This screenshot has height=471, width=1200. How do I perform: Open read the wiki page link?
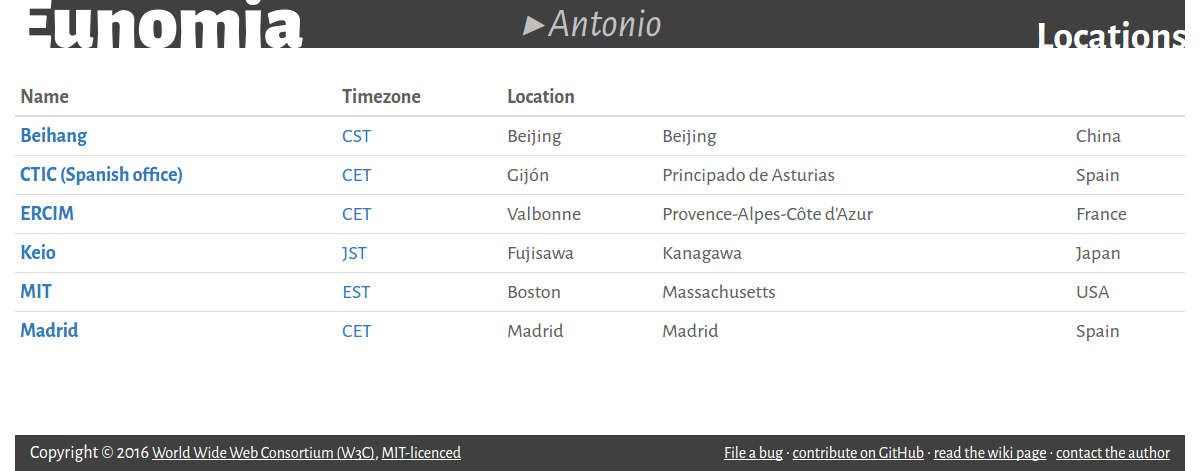990,453
